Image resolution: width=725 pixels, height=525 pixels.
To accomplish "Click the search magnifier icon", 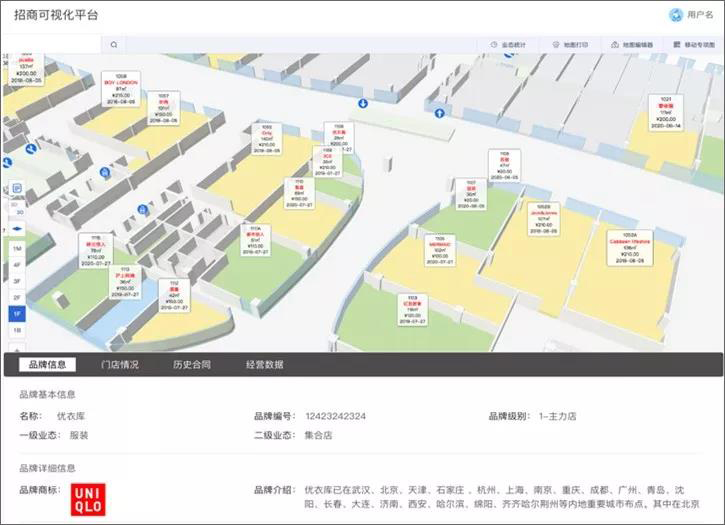I will click(x=115, y=45).
